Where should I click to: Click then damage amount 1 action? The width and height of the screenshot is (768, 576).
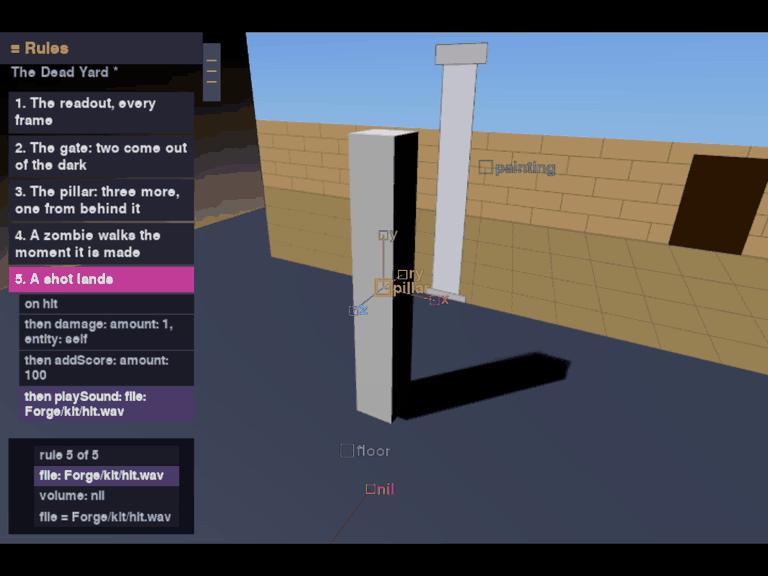106,332
